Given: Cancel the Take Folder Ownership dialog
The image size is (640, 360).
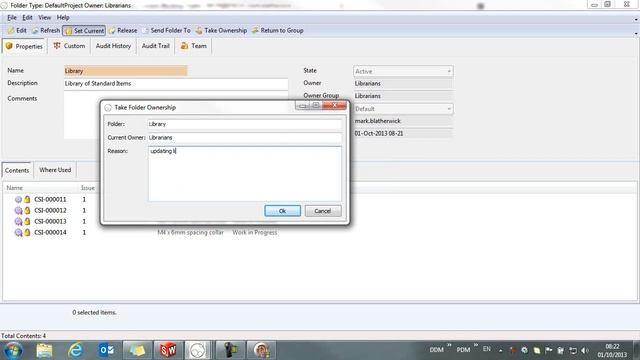Looking at the screenshot, I should pyautogui.click(x=323, y=211).
